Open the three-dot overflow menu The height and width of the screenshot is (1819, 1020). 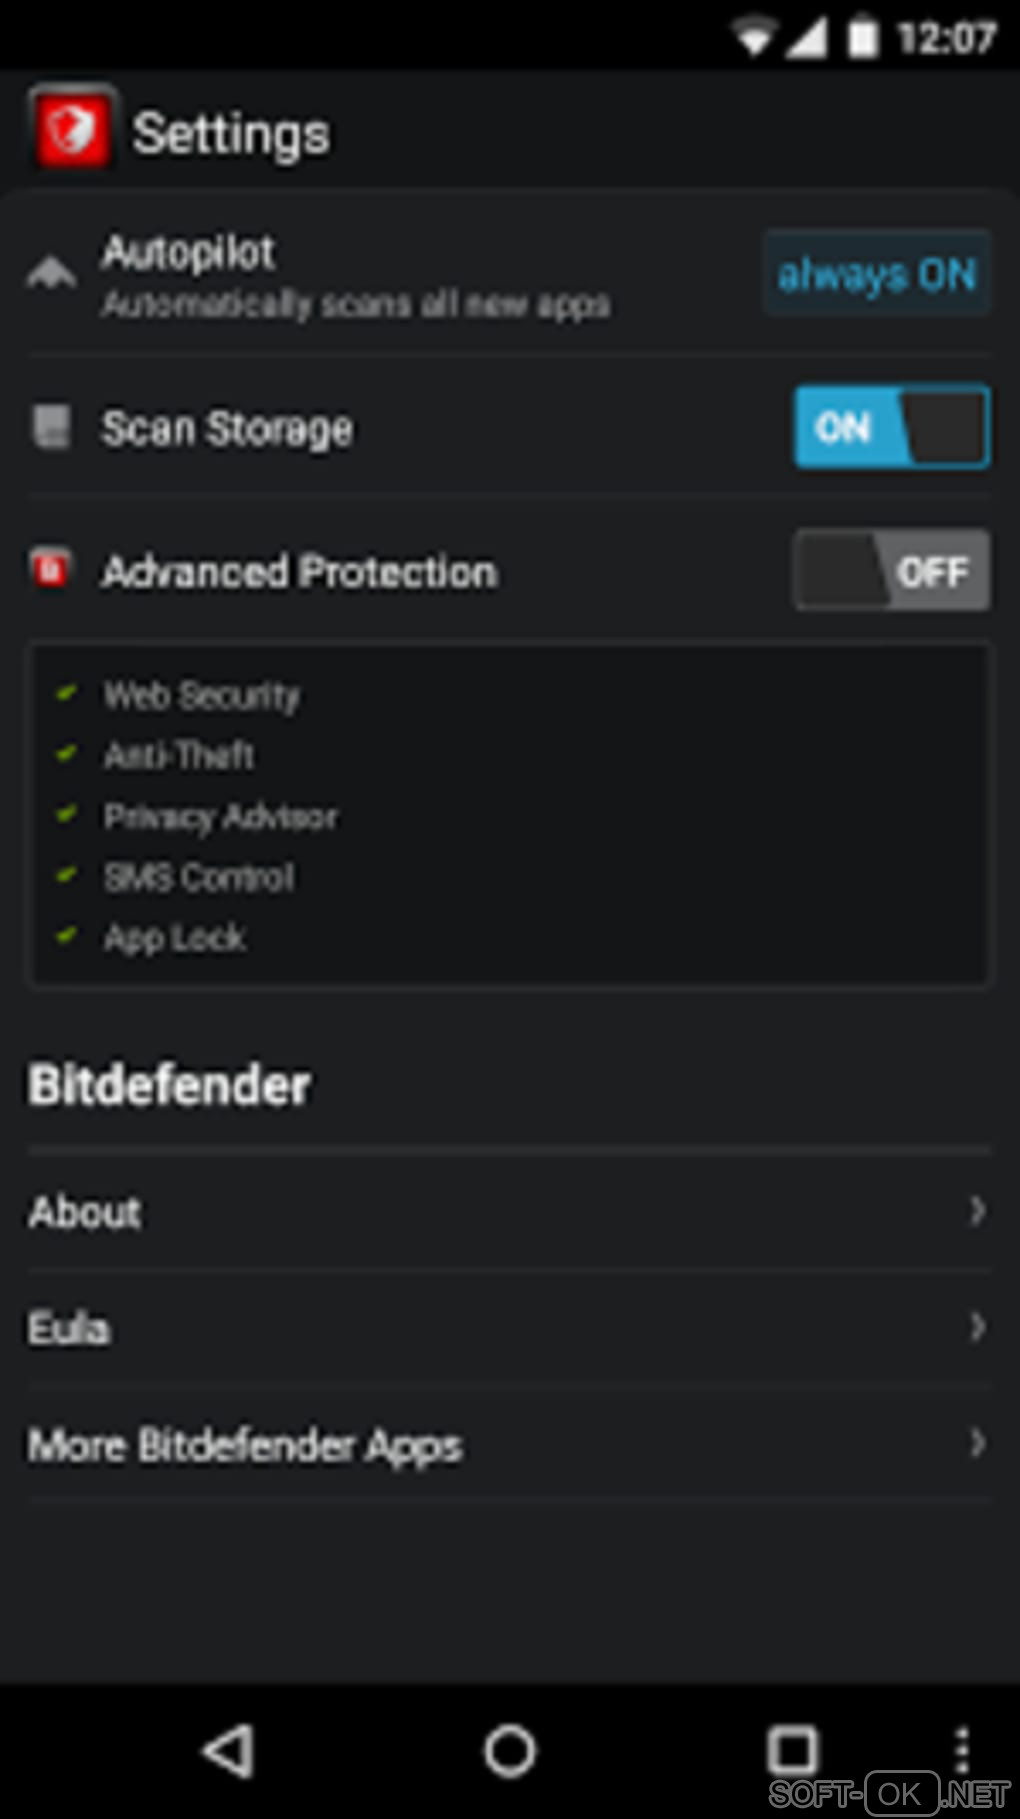(x=961, y=1750)
